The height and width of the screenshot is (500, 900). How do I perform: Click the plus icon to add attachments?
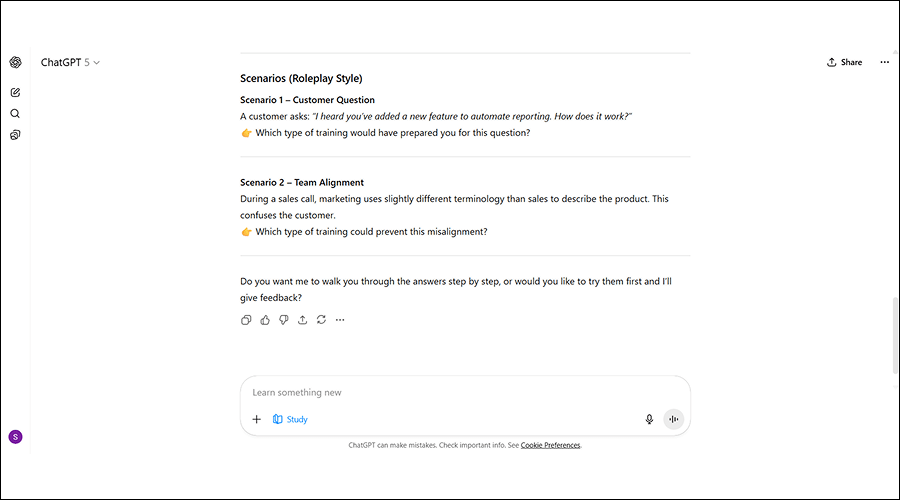click(256, 420)
